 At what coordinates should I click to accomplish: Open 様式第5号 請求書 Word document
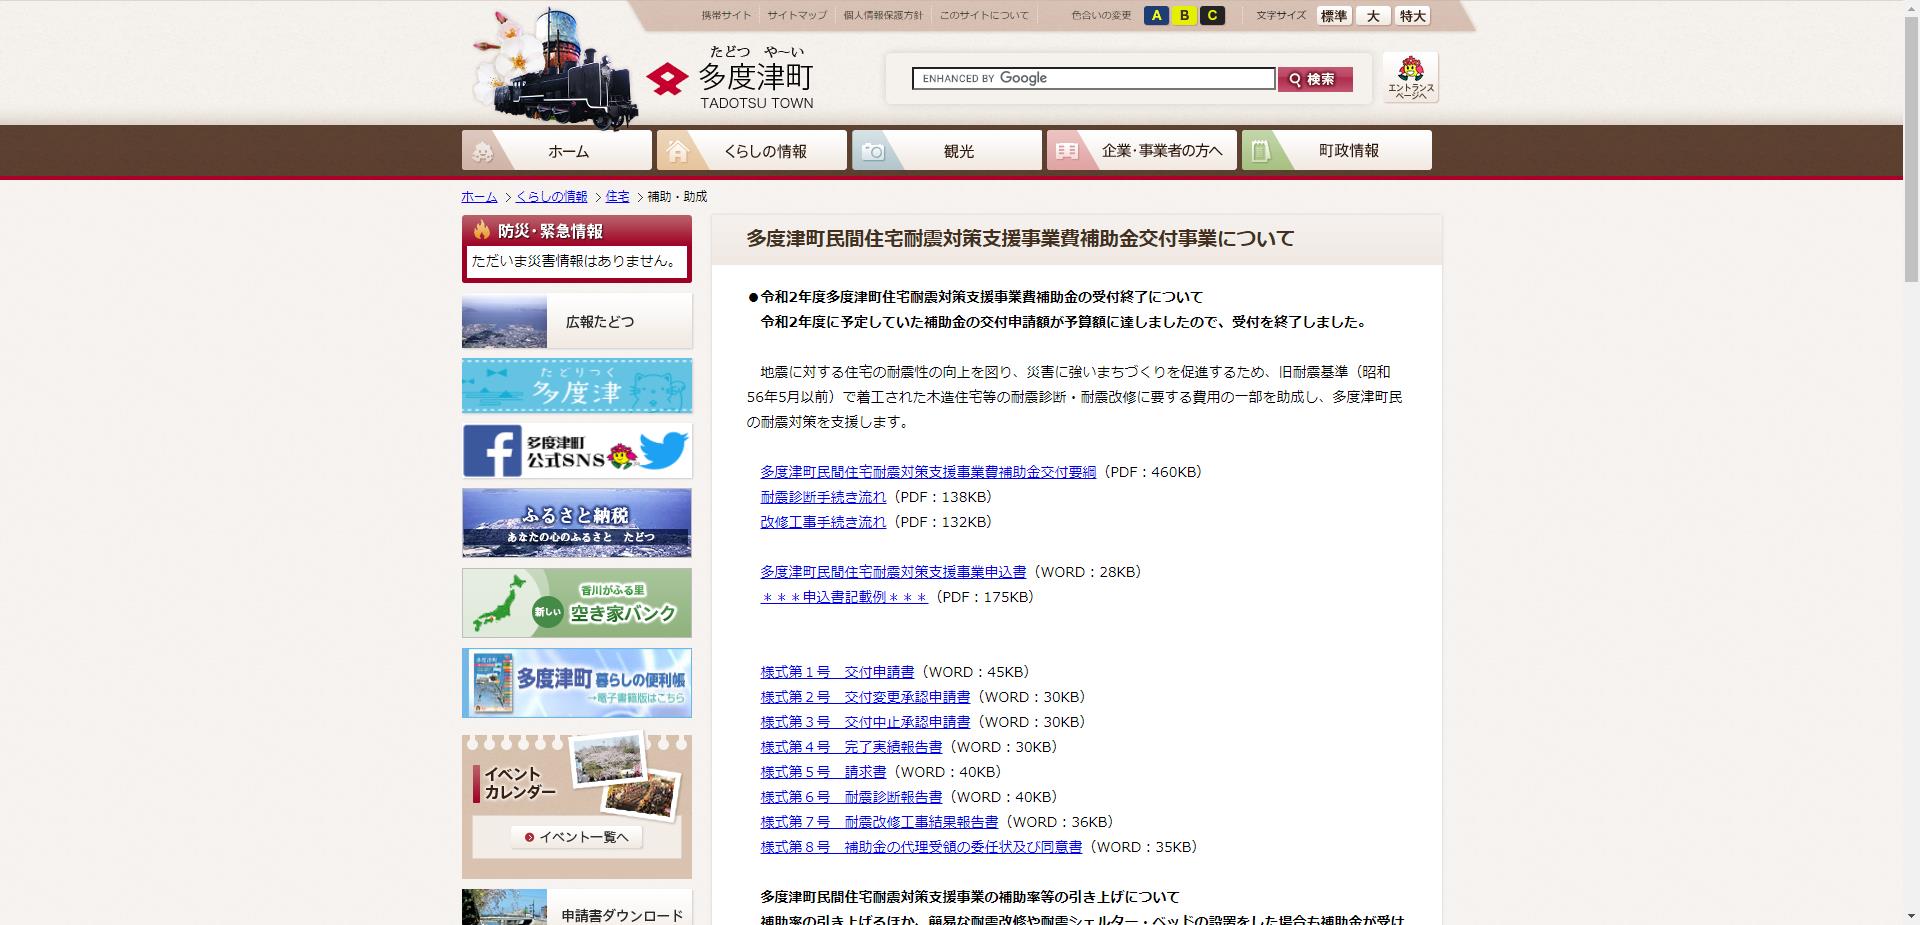tap(823, 772)
